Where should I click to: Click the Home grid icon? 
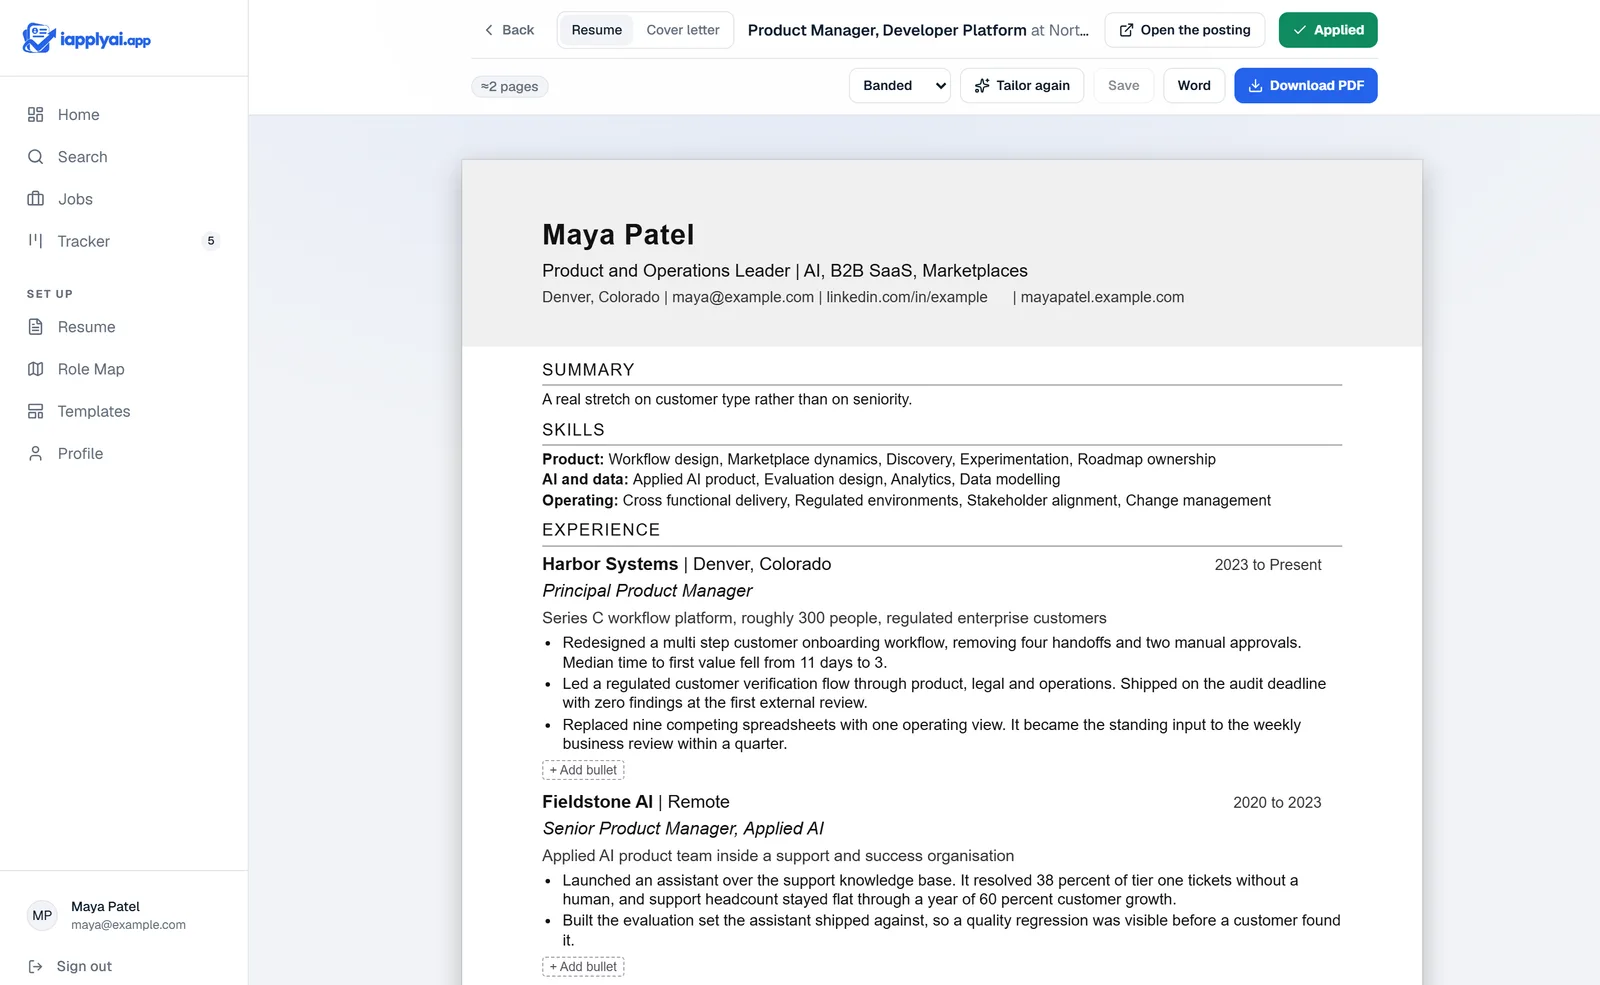(36, 115)
